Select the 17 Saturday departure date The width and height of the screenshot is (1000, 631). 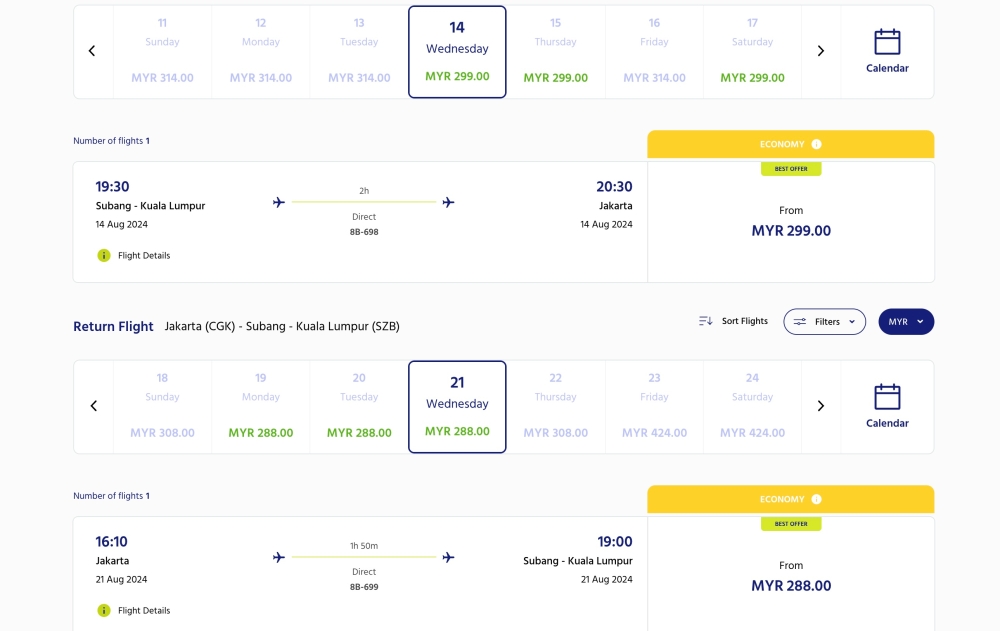point(751,50)
